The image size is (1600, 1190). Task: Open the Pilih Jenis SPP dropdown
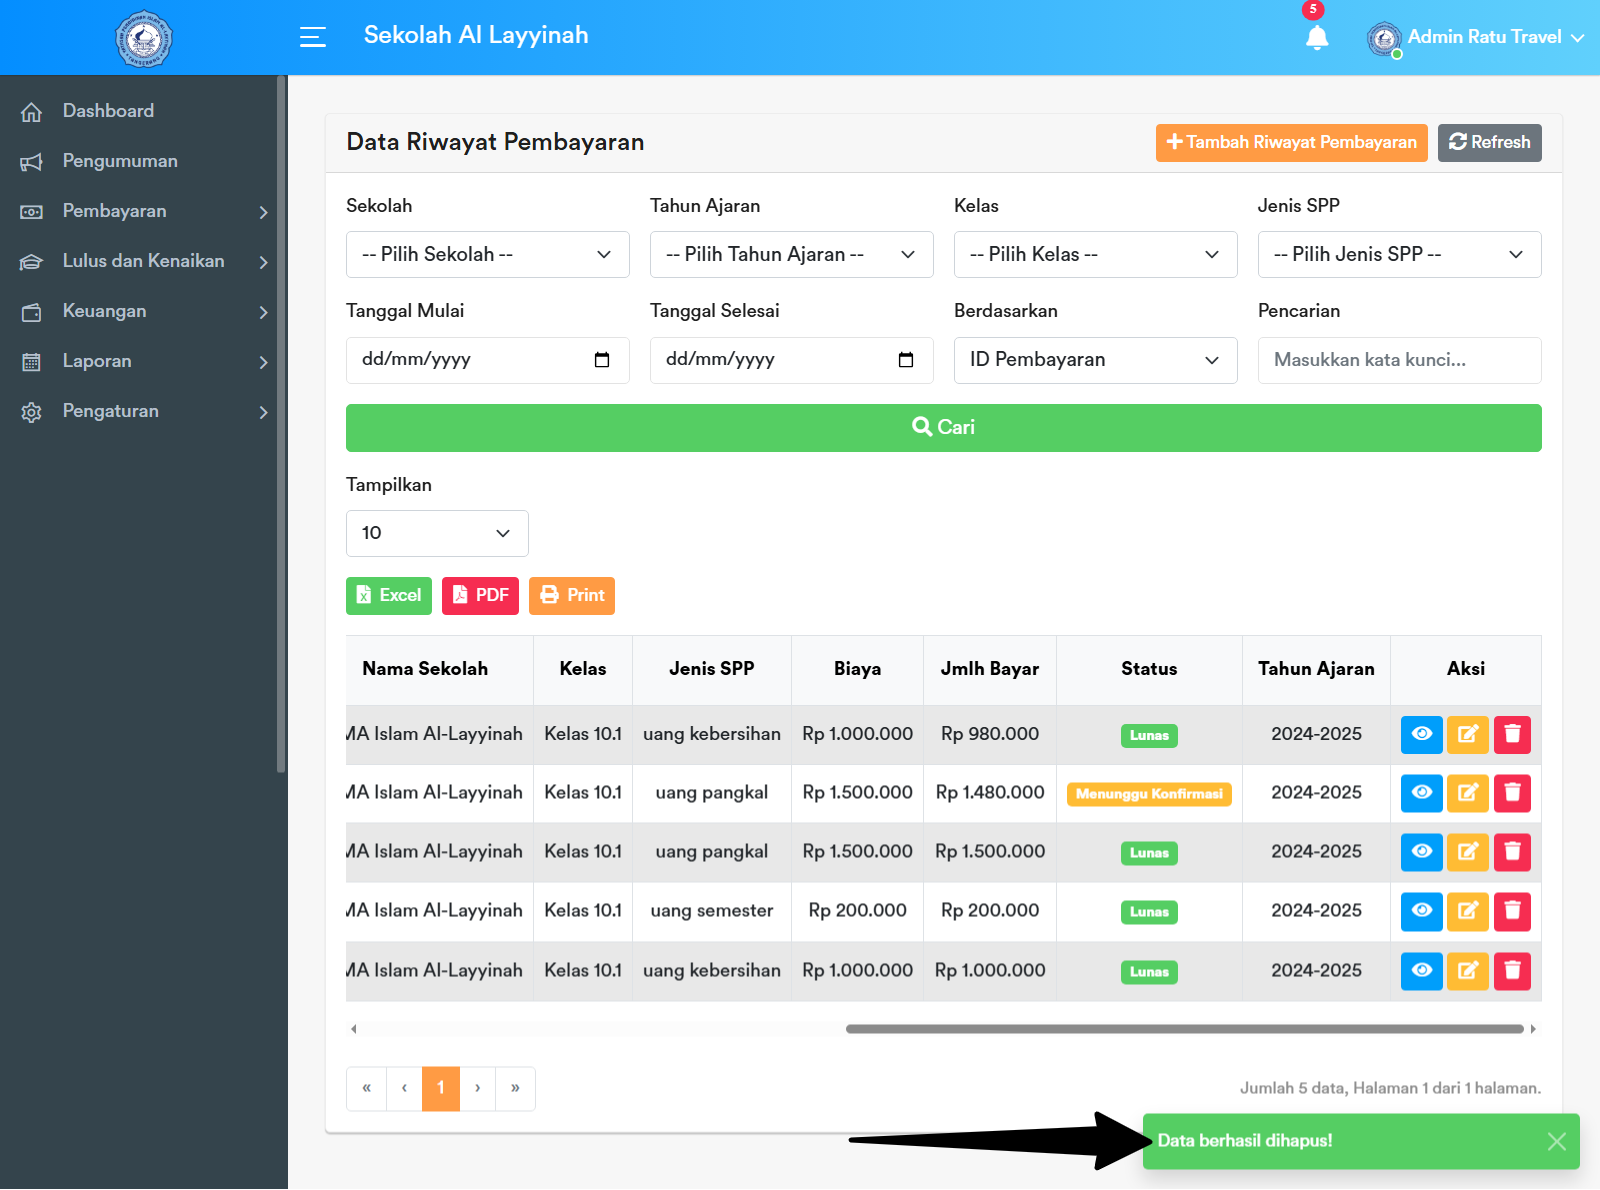click(x=1398, y=255)
